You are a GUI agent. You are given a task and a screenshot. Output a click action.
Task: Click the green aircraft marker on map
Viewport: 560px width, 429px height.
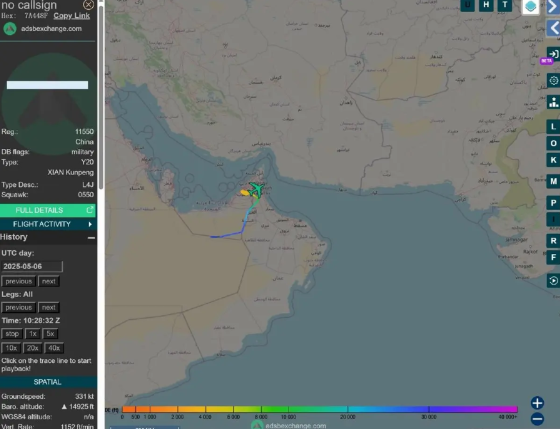click(x=256, y=190)
